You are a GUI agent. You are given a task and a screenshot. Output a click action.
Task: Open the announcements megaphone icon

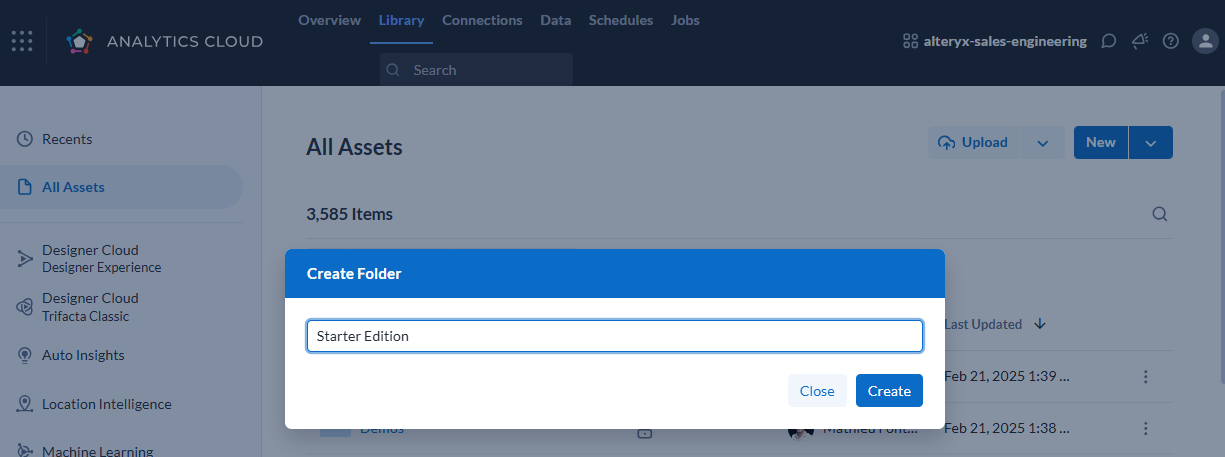[x=1139, y=41]
